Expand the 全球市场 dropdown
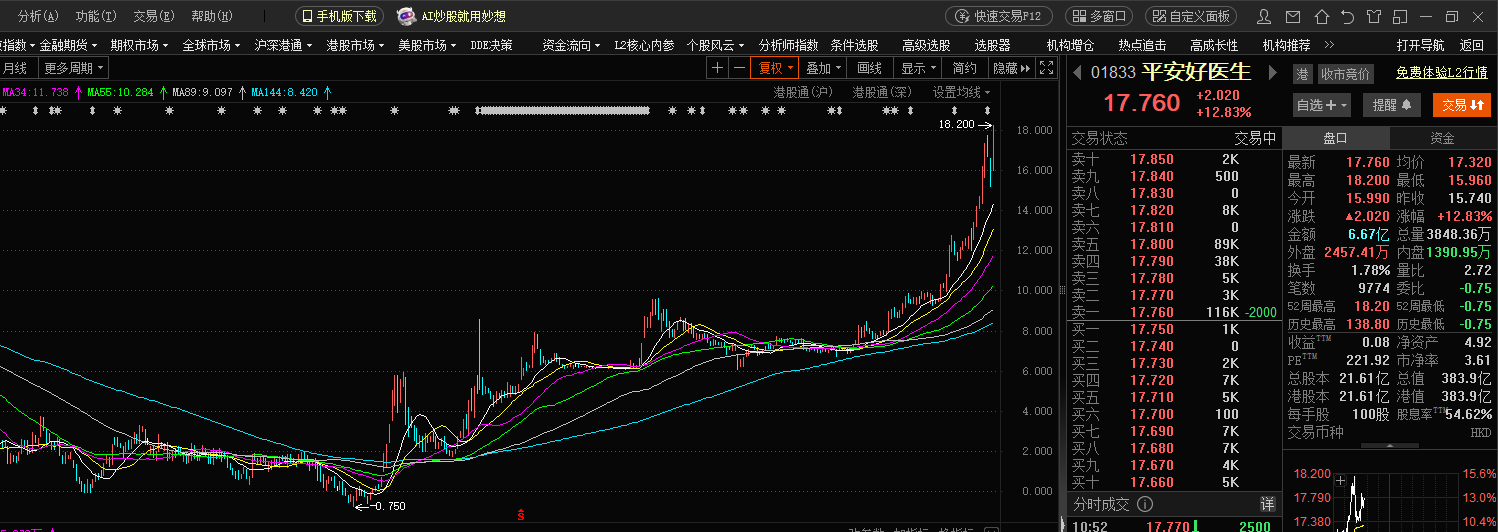Image resolution: width=1498 pixels, height=532 pixels. (x=211, y=45)
